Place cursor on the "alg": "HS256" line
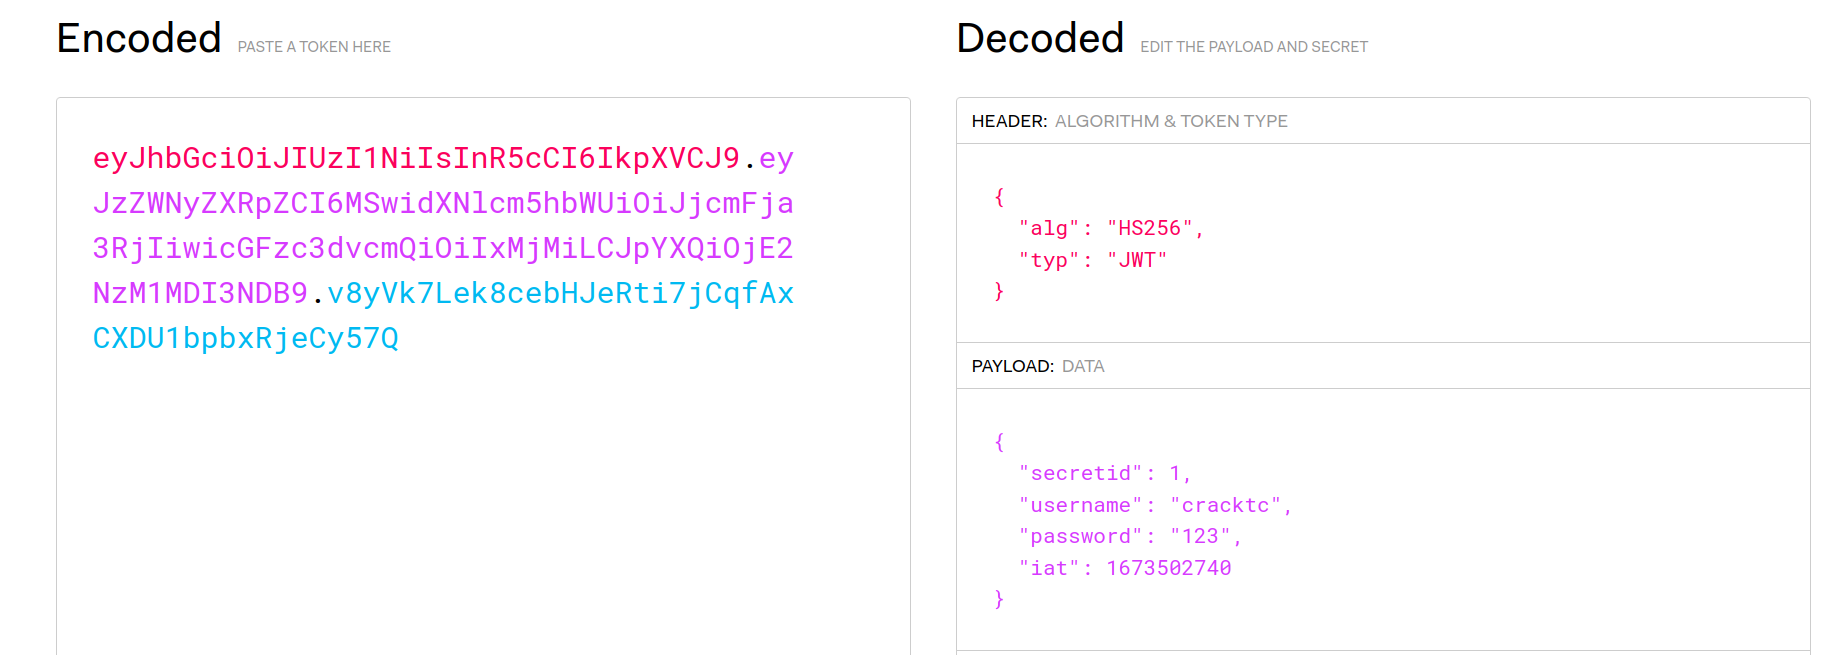 pos(1110,229)
